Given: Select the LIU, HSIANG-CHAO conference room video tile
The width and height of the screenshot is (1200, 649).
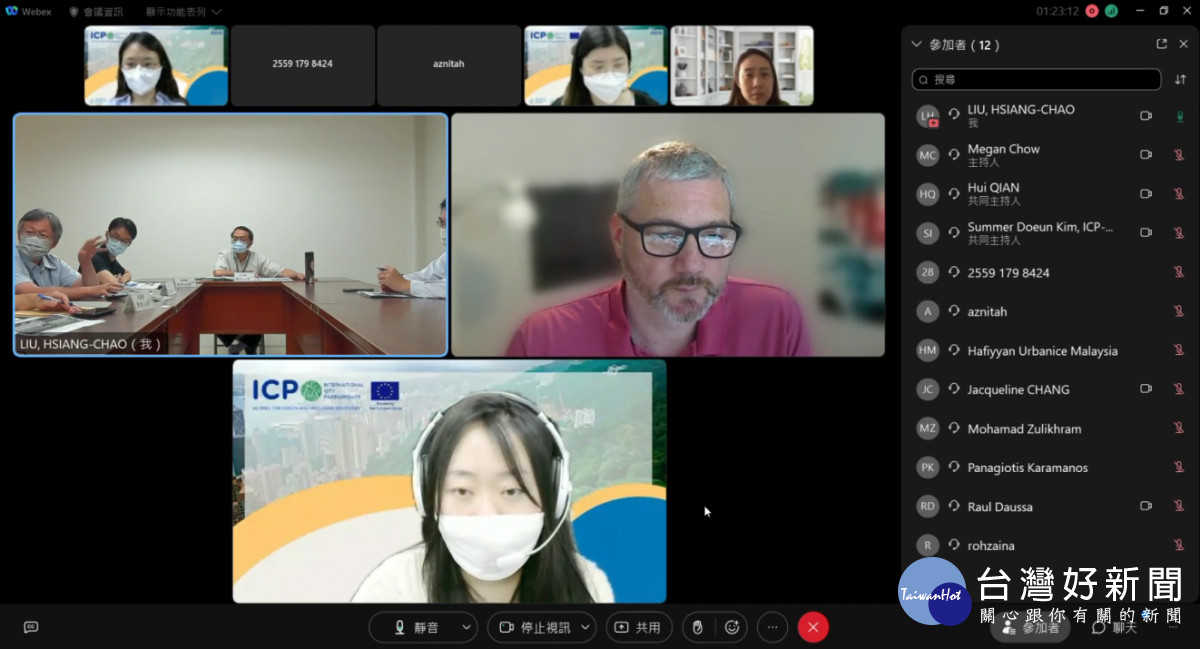Looking at the screenshot, I should coord(231,235).
